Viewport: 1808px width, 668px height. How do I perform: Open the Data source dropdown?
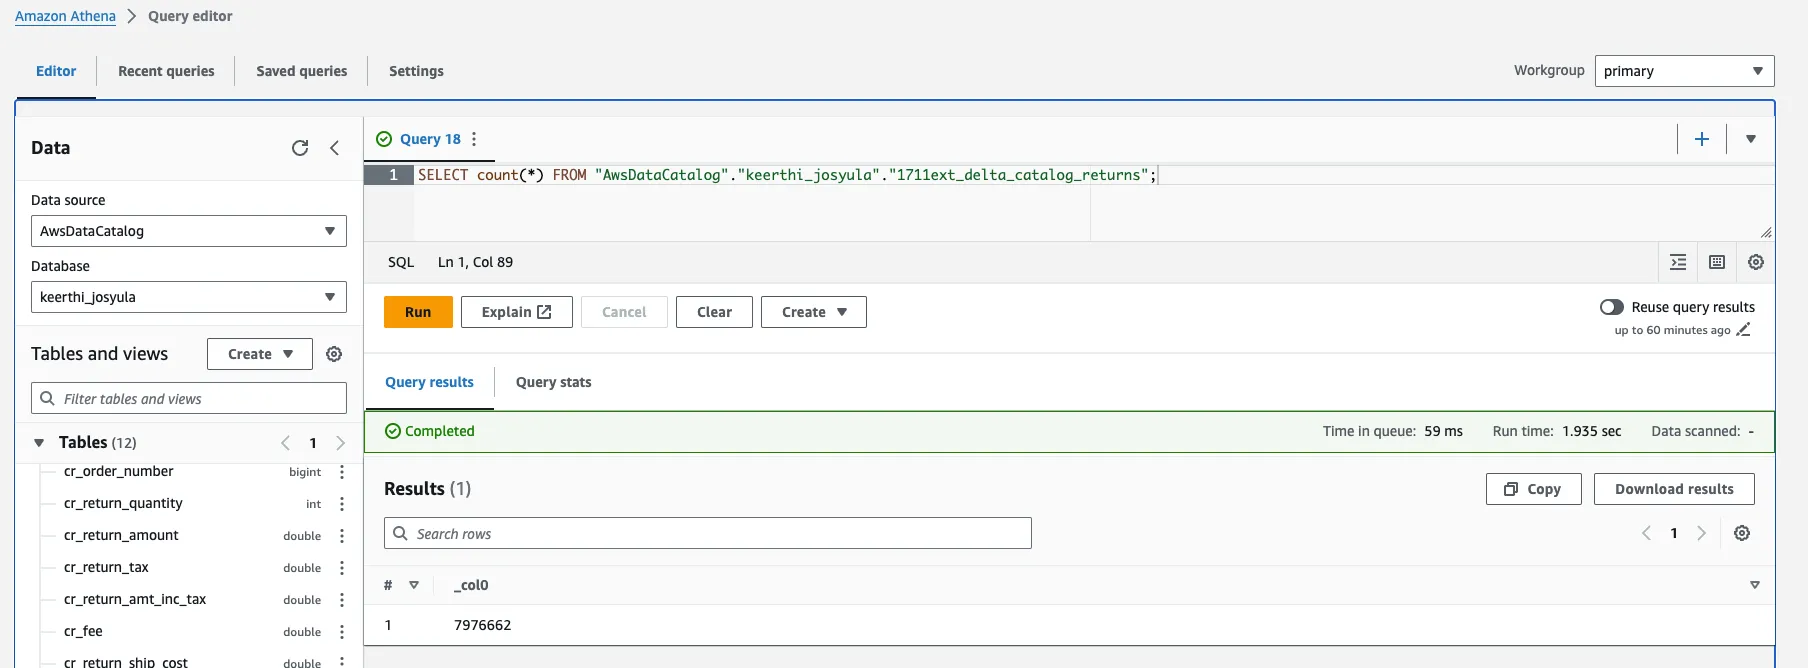[x=188, y=231]
